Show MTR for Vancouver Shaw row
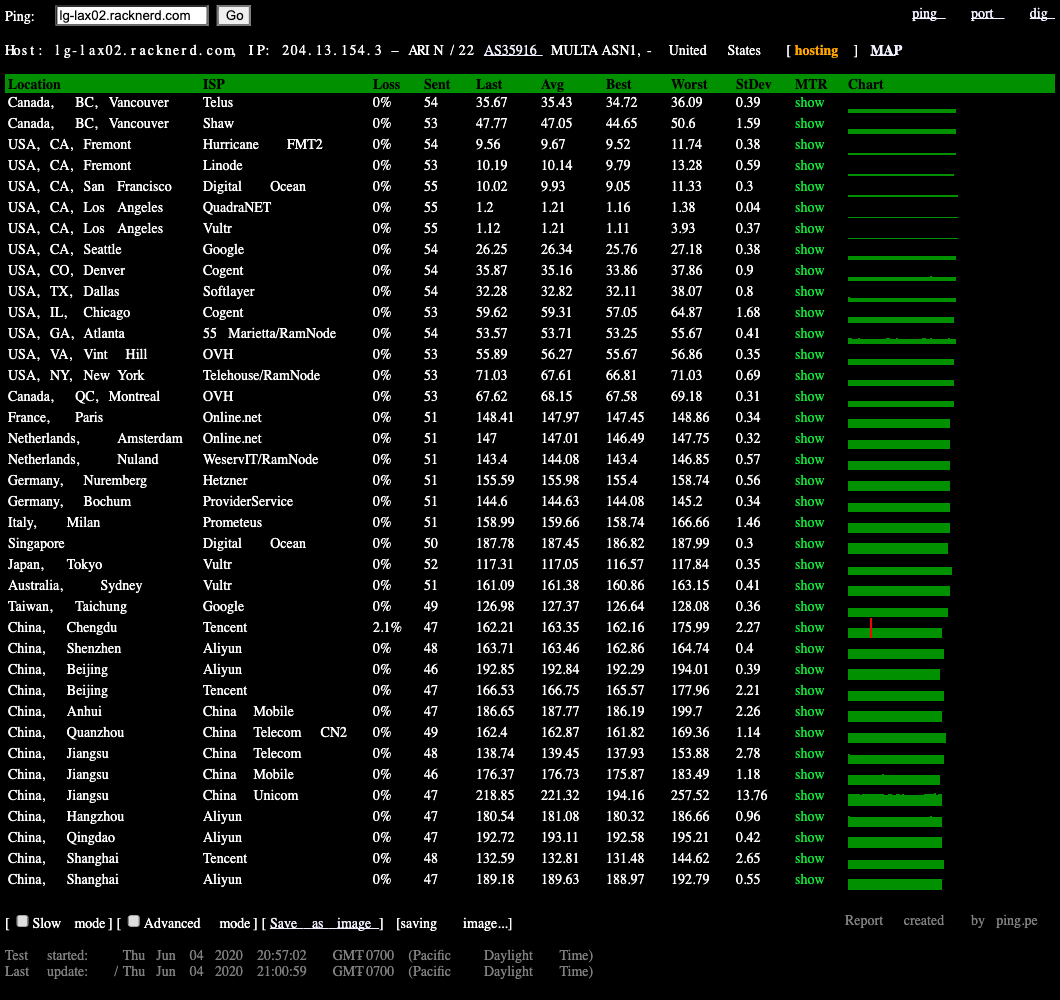This screenshot has height=1000, width=1060. coord(809,123)
